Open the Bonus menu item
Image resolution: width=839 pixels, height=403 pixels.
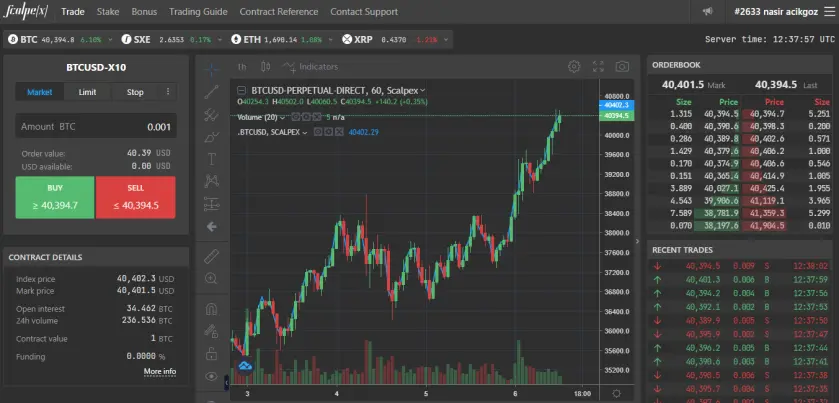(144, 11)
